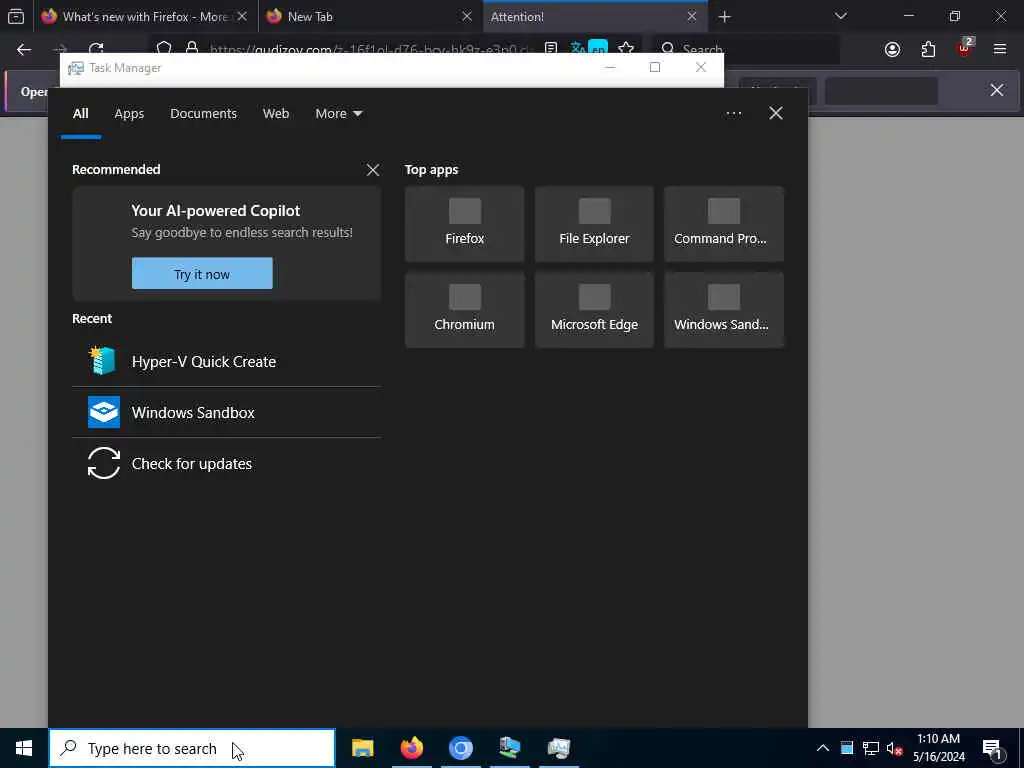Click the site security lock icon
1024x768 pixels.
coord(192,49)
